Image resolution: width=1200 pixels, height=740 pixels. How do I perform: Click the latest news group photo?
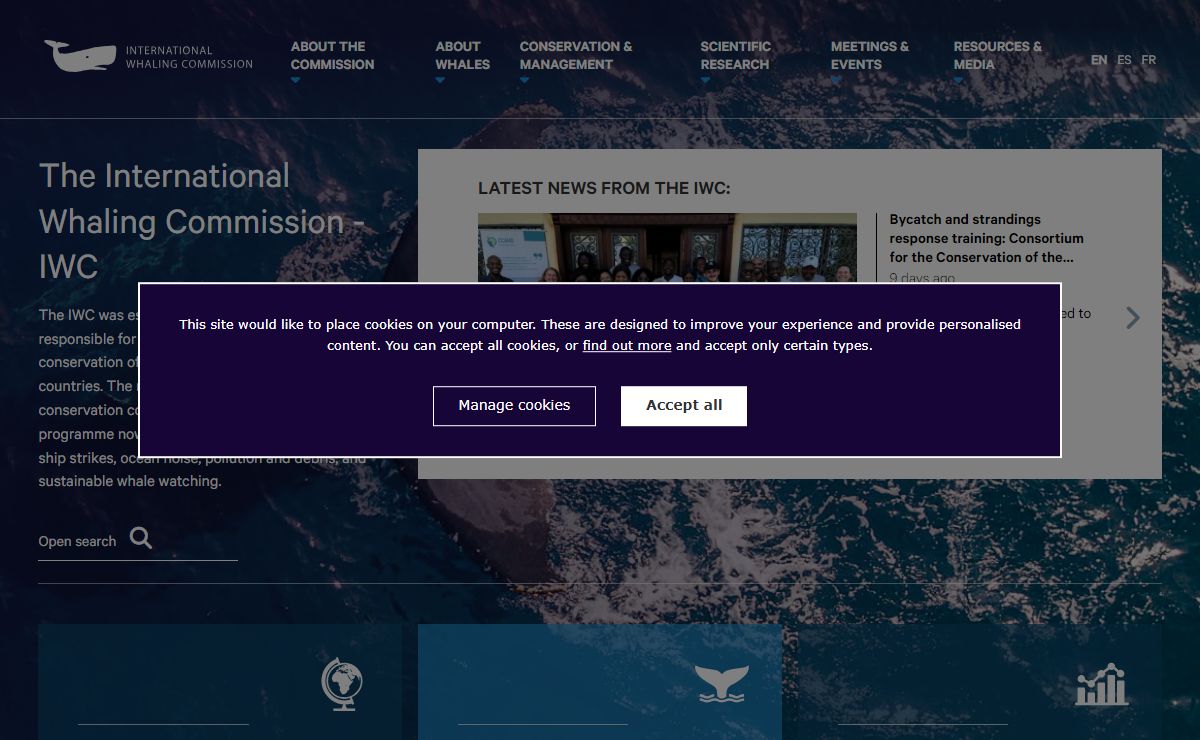coord(667,248)
